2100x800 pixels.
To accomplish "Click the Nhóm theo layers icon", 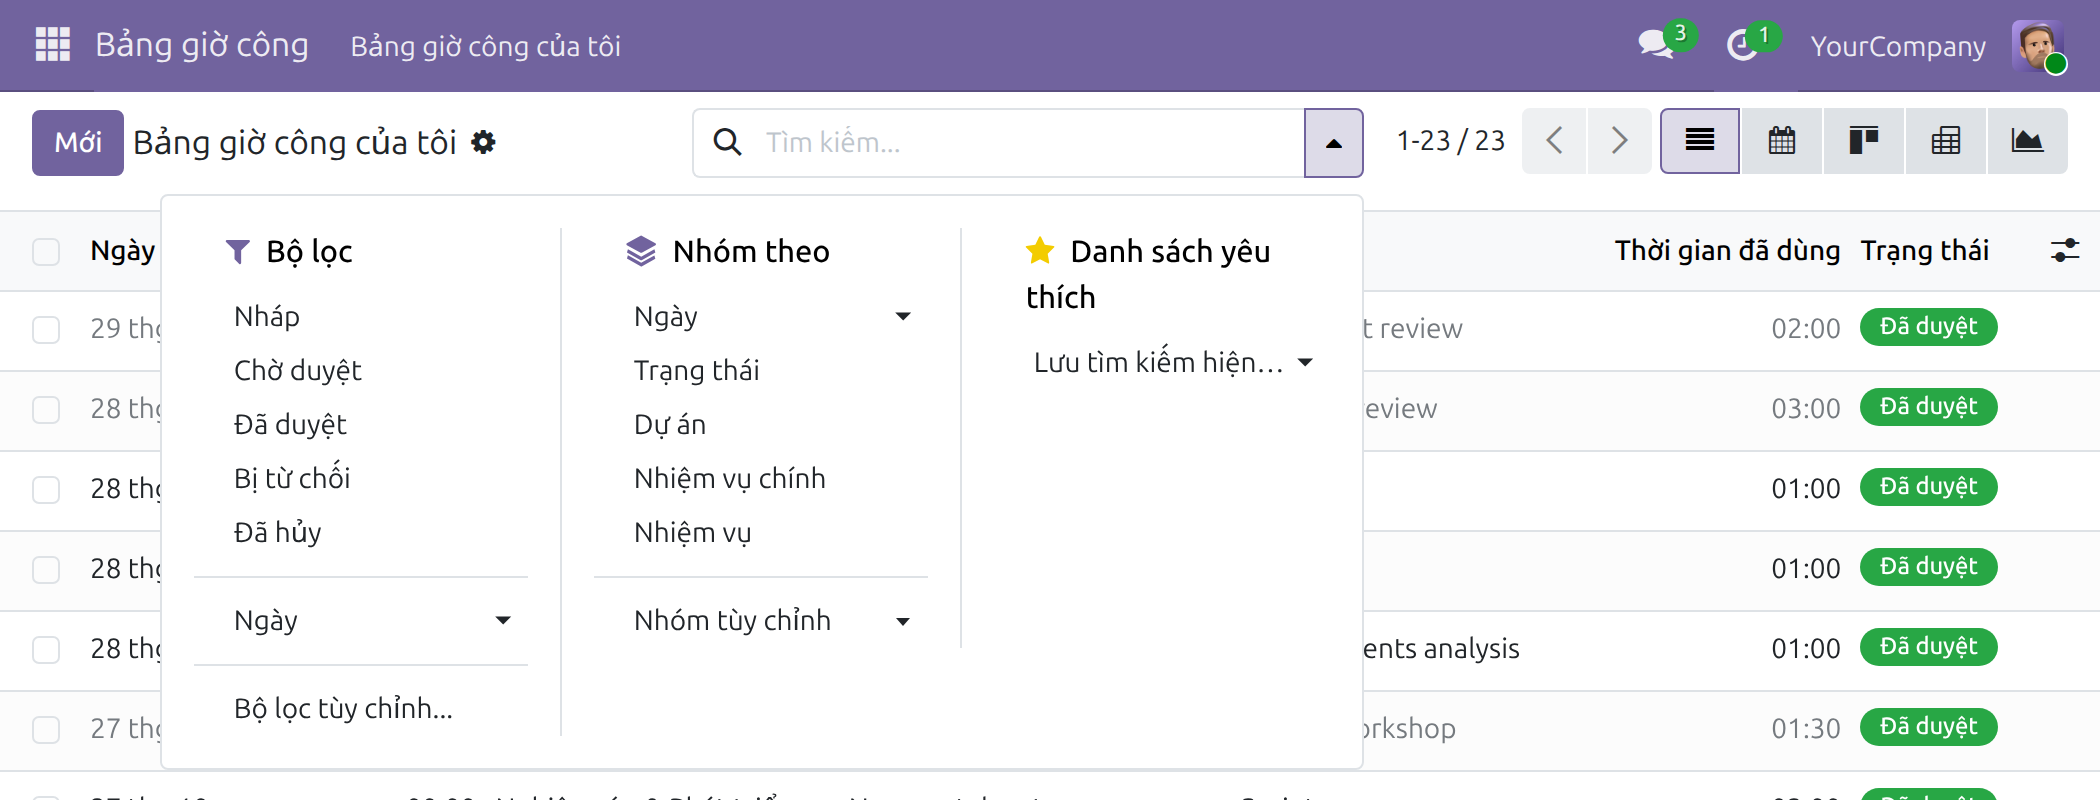I will coord(641,251).
